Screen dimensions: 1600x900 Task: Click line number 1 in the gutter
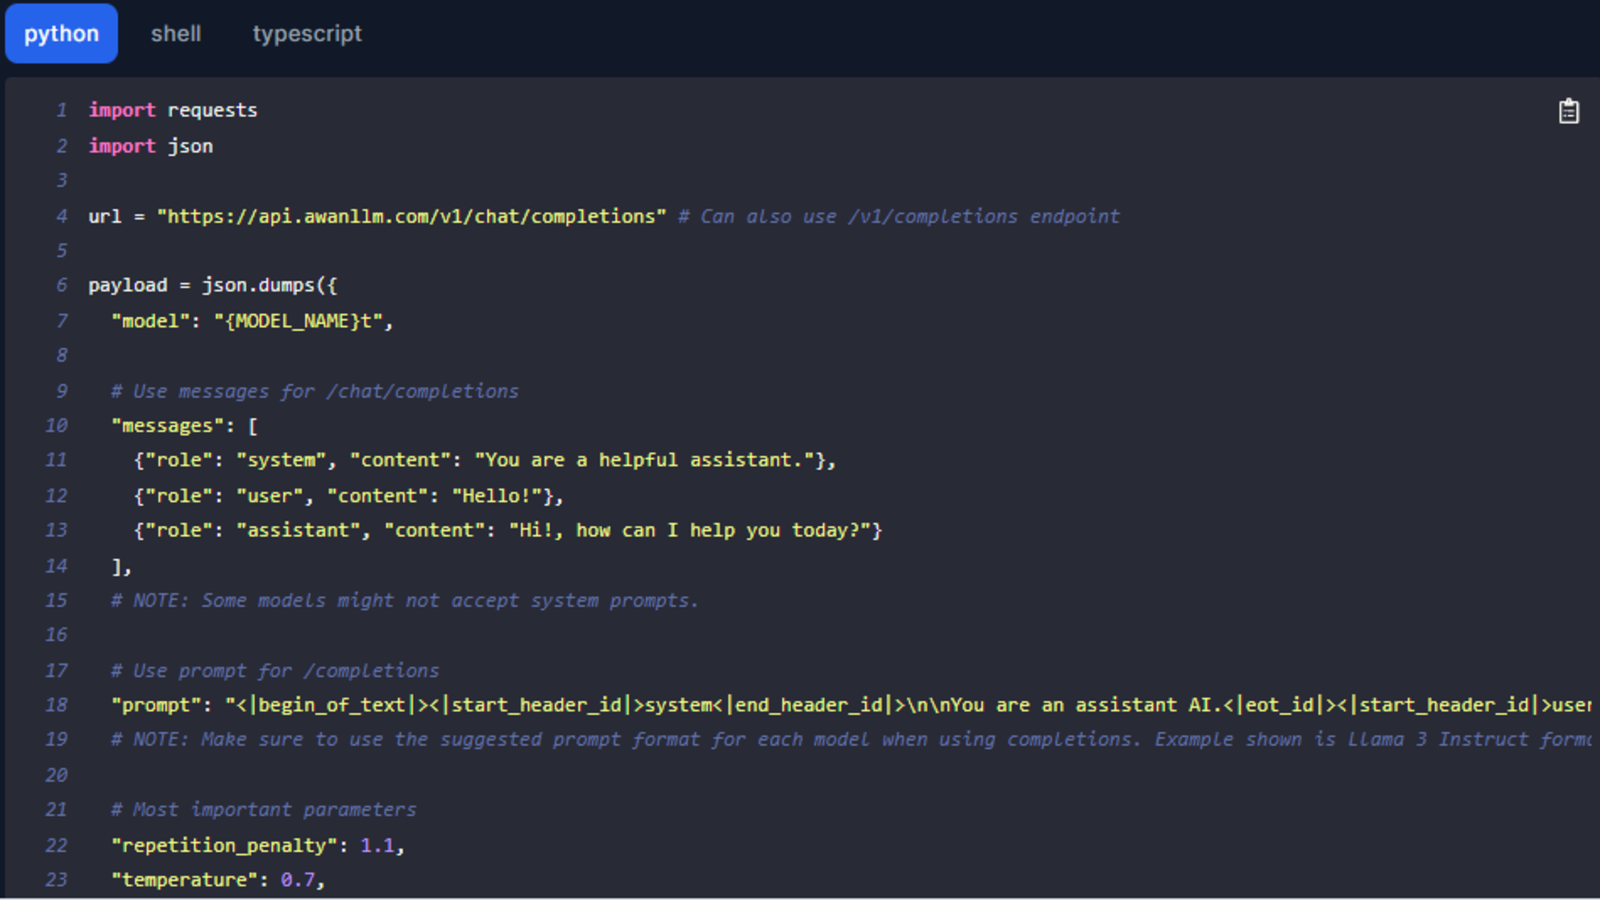pos(62,110)
